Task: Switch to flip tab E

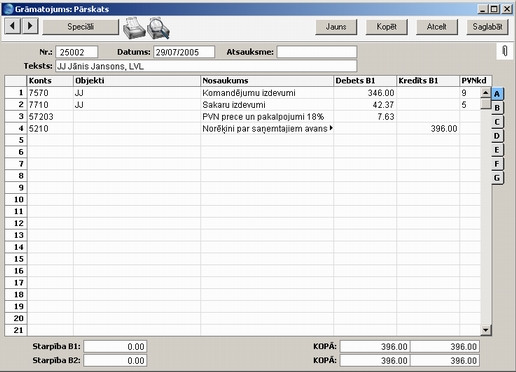Action: (497, 150)
